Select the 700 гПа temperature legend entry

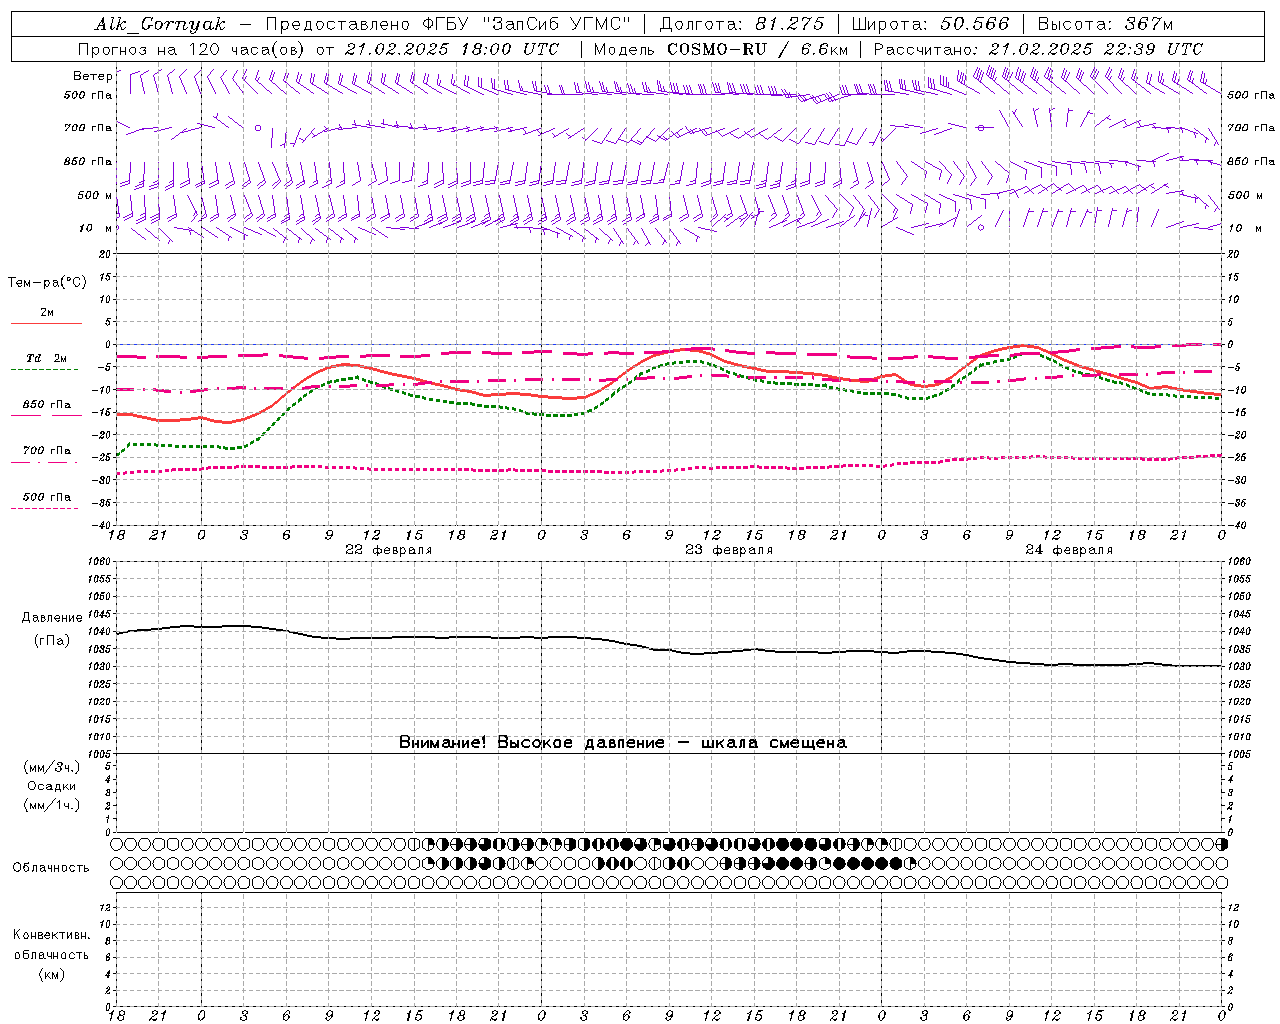tap(46, 450)
